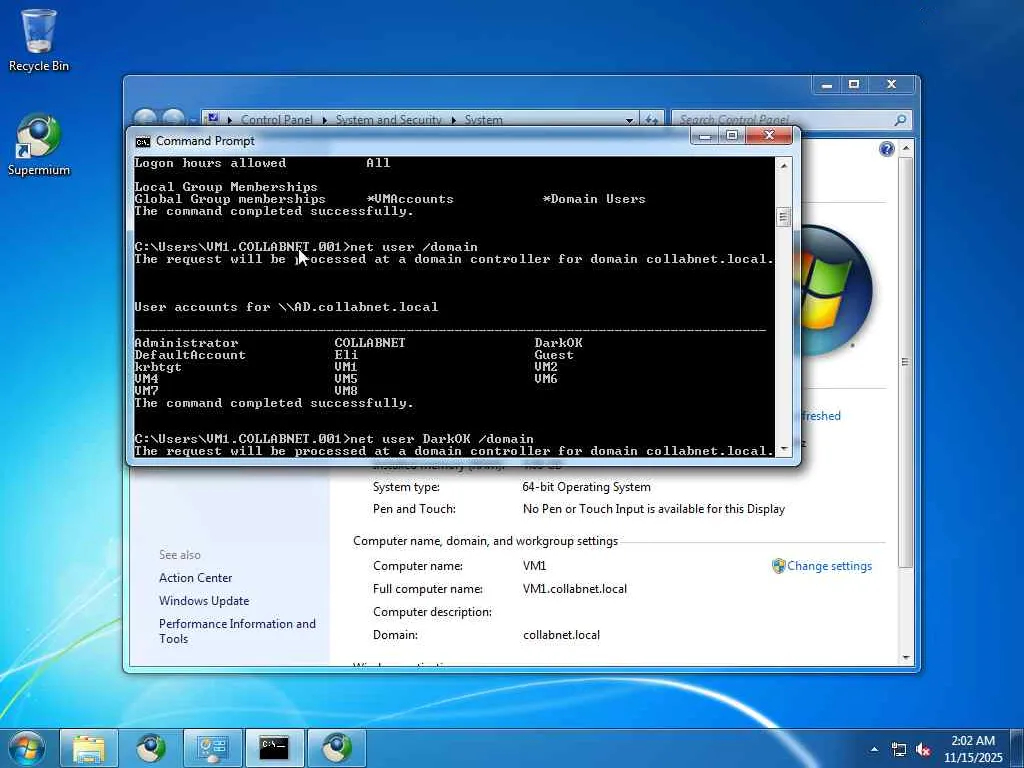The width and height of the screenshot is (1024, 768).
Task: Open Windows Update link
Action: [204, 601]
